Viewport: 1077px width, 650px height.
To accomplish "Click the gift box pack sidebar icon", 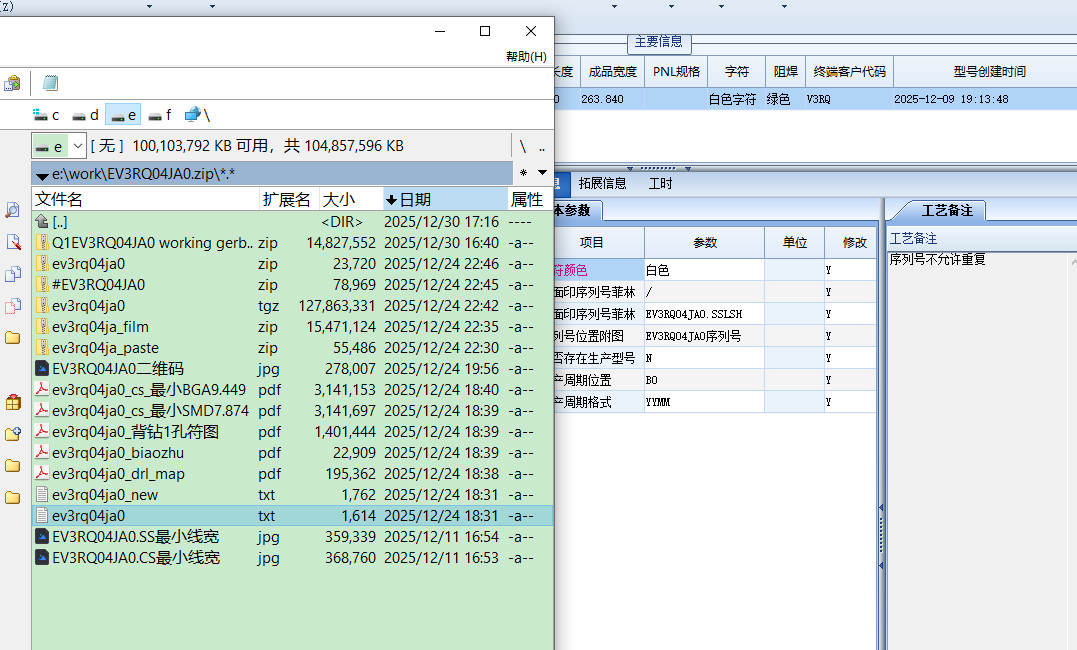I will [12, 402].
